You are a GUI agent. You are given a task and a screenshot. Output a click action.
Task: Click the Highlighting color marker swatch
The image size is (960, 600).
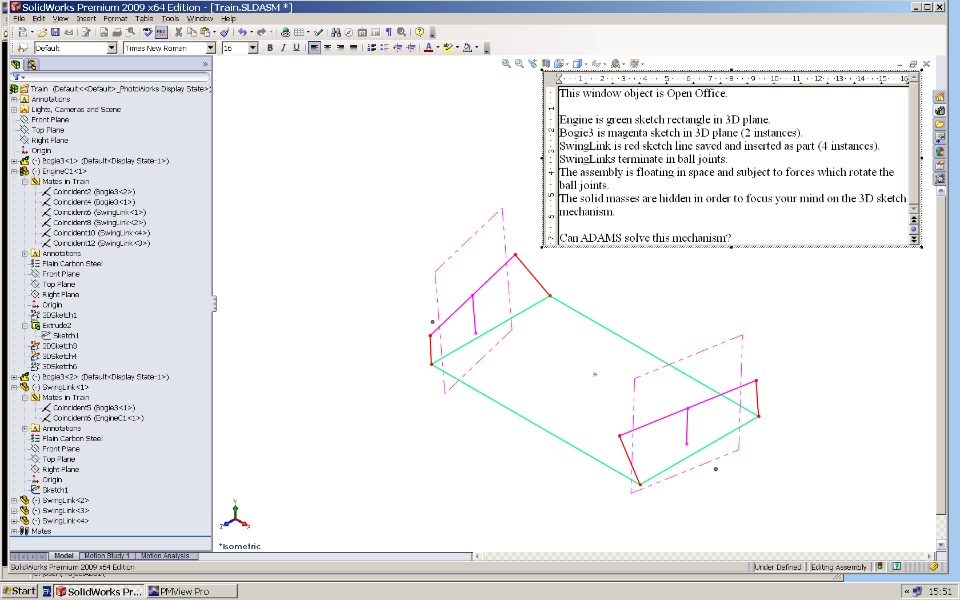448,48
